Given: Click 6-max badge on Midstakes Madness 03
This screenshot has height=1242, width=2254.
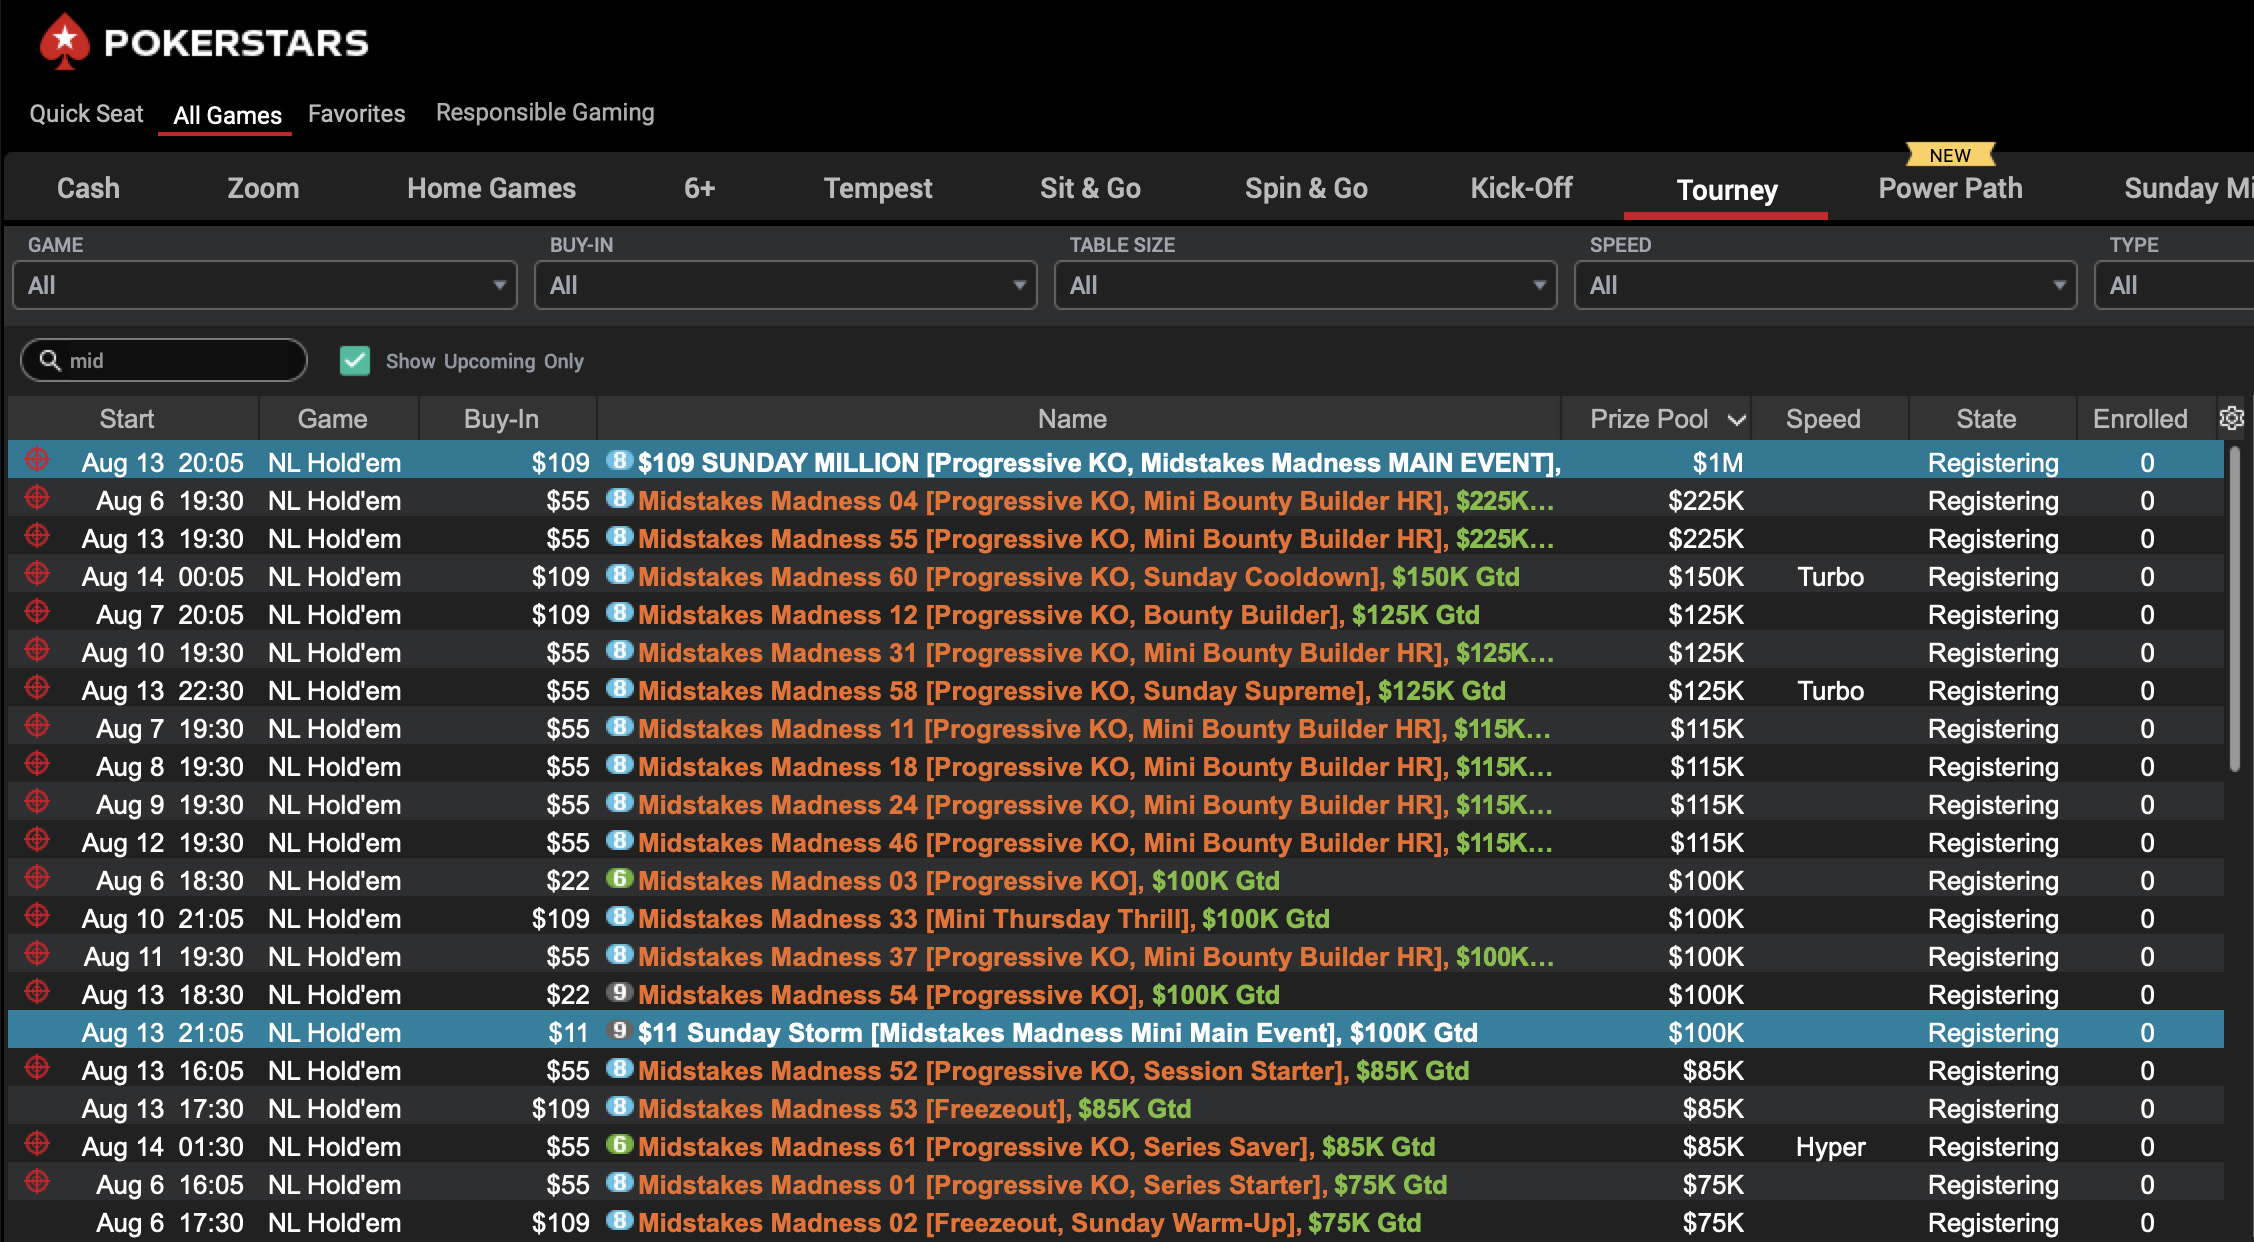Looking at the screenshot, I should click(620, 879).
